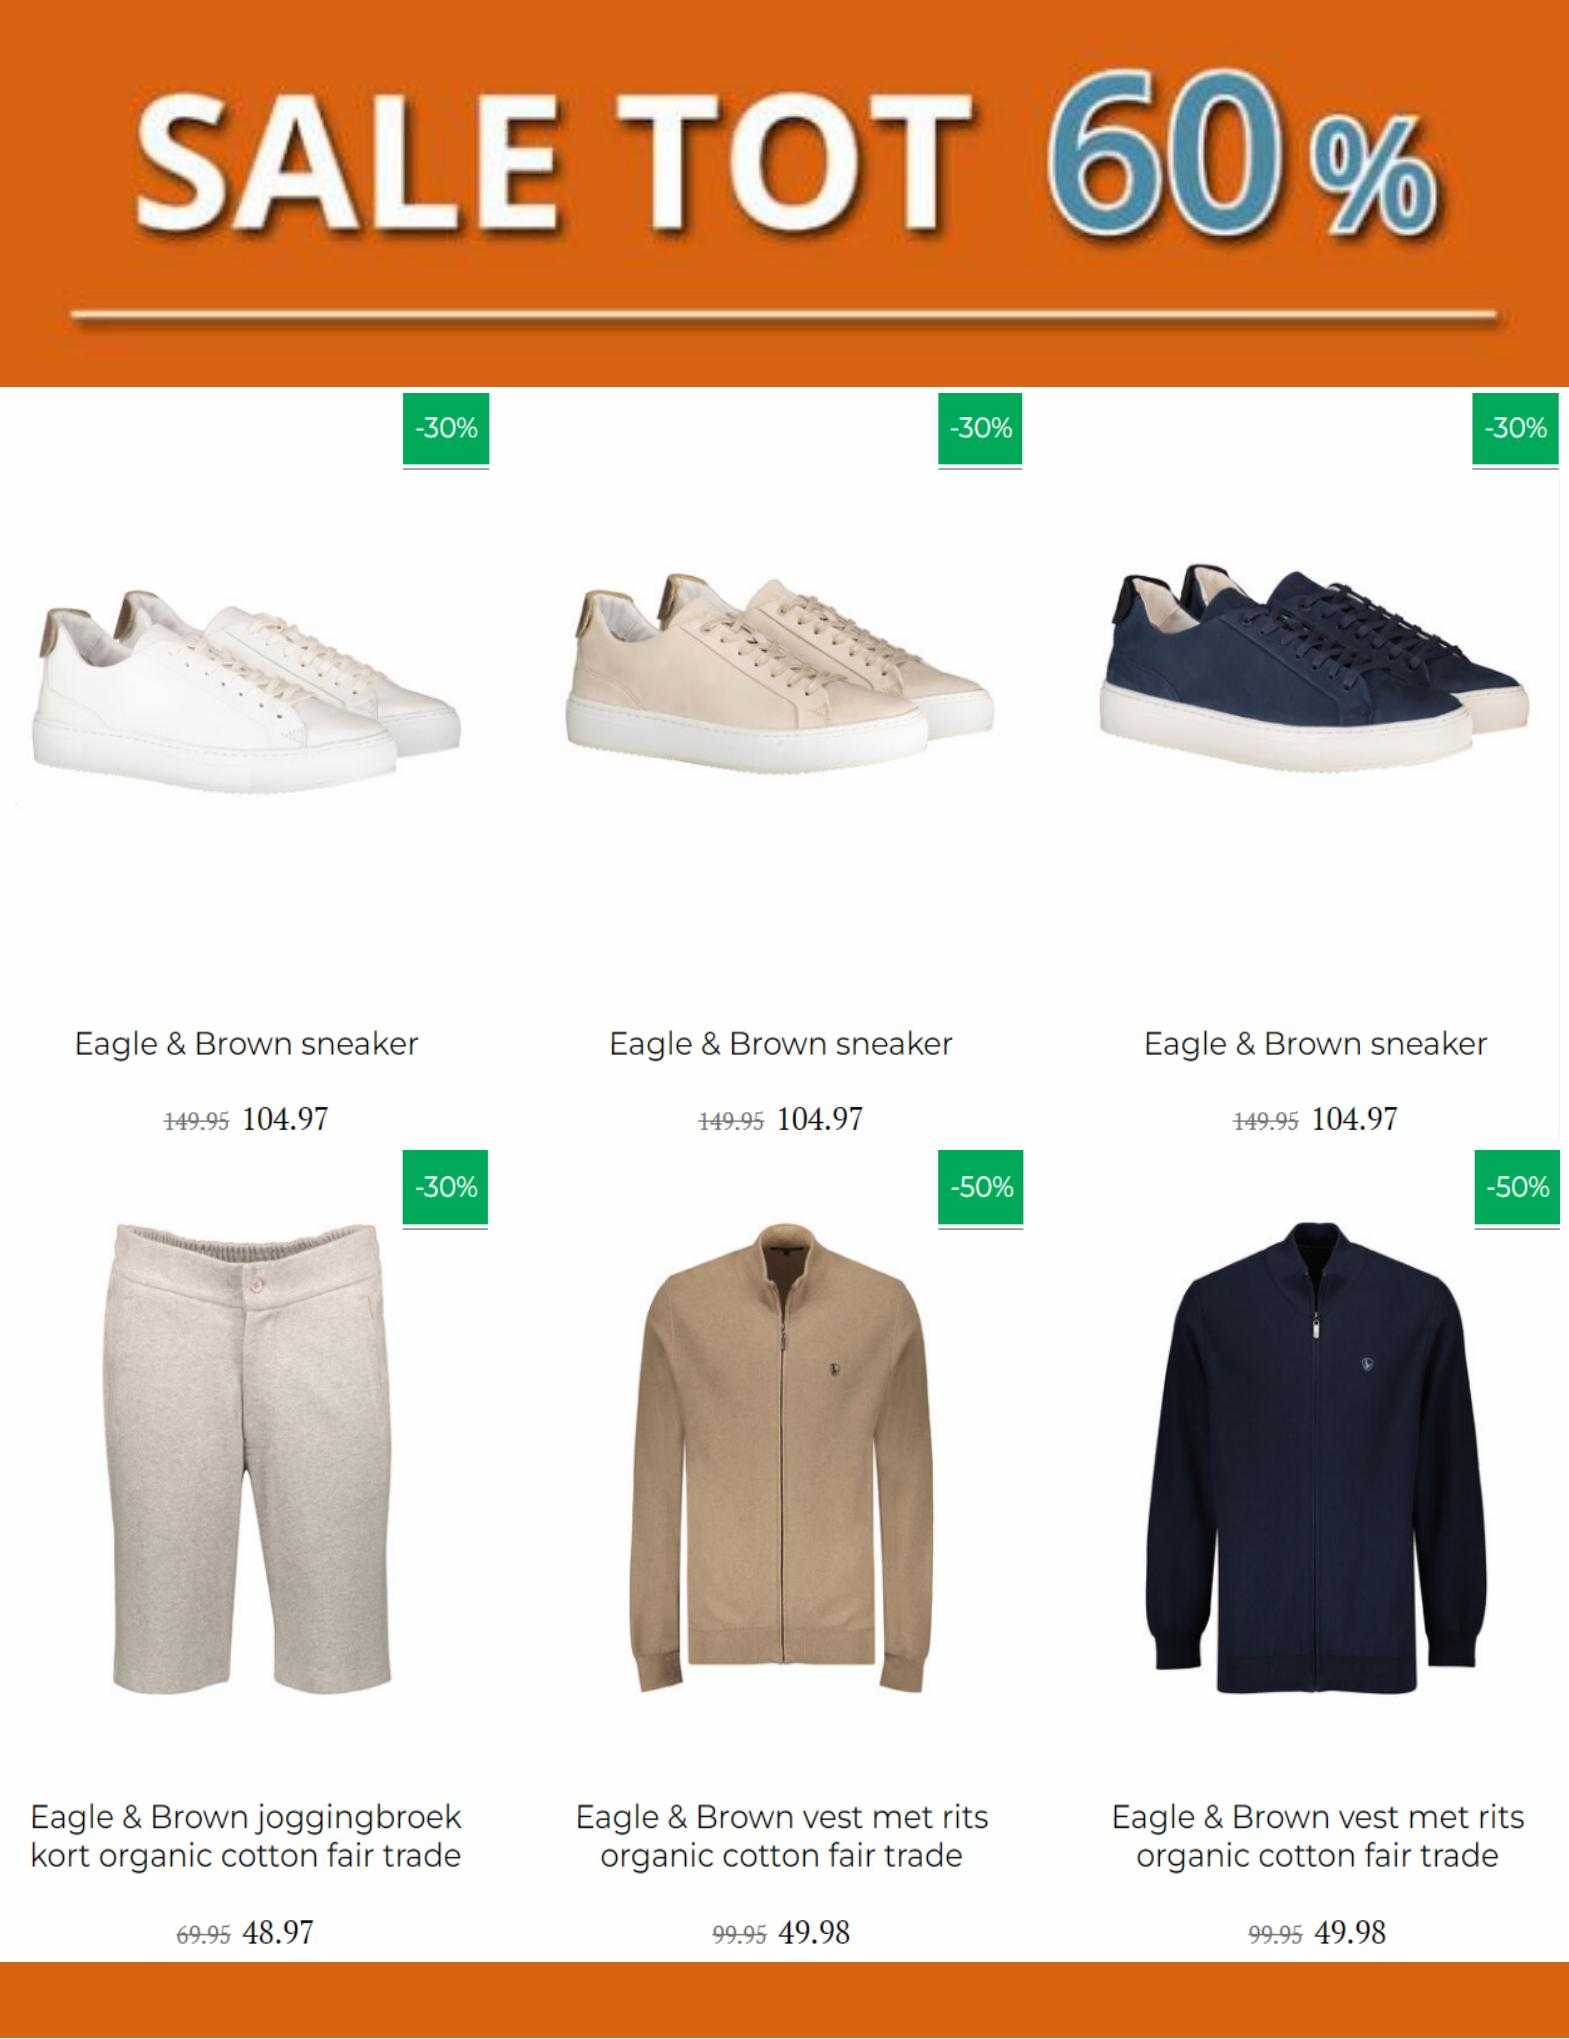The image size is (1569, 2039).
Task: Open the Eagle & Brown joggingbroek kort title link
Action: (x=246, y=1836)
